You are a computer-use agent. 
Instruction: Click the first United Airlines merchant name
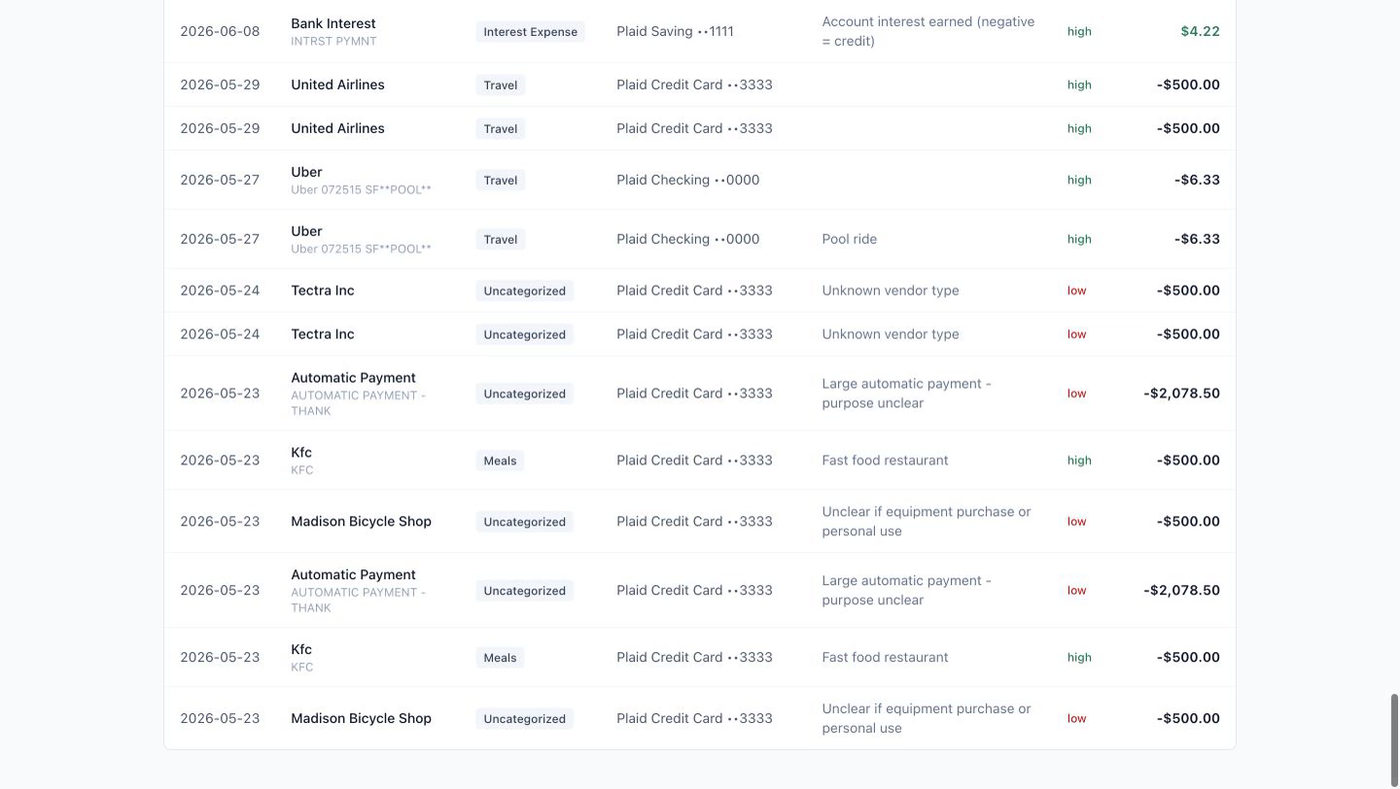tap(337, 84)
